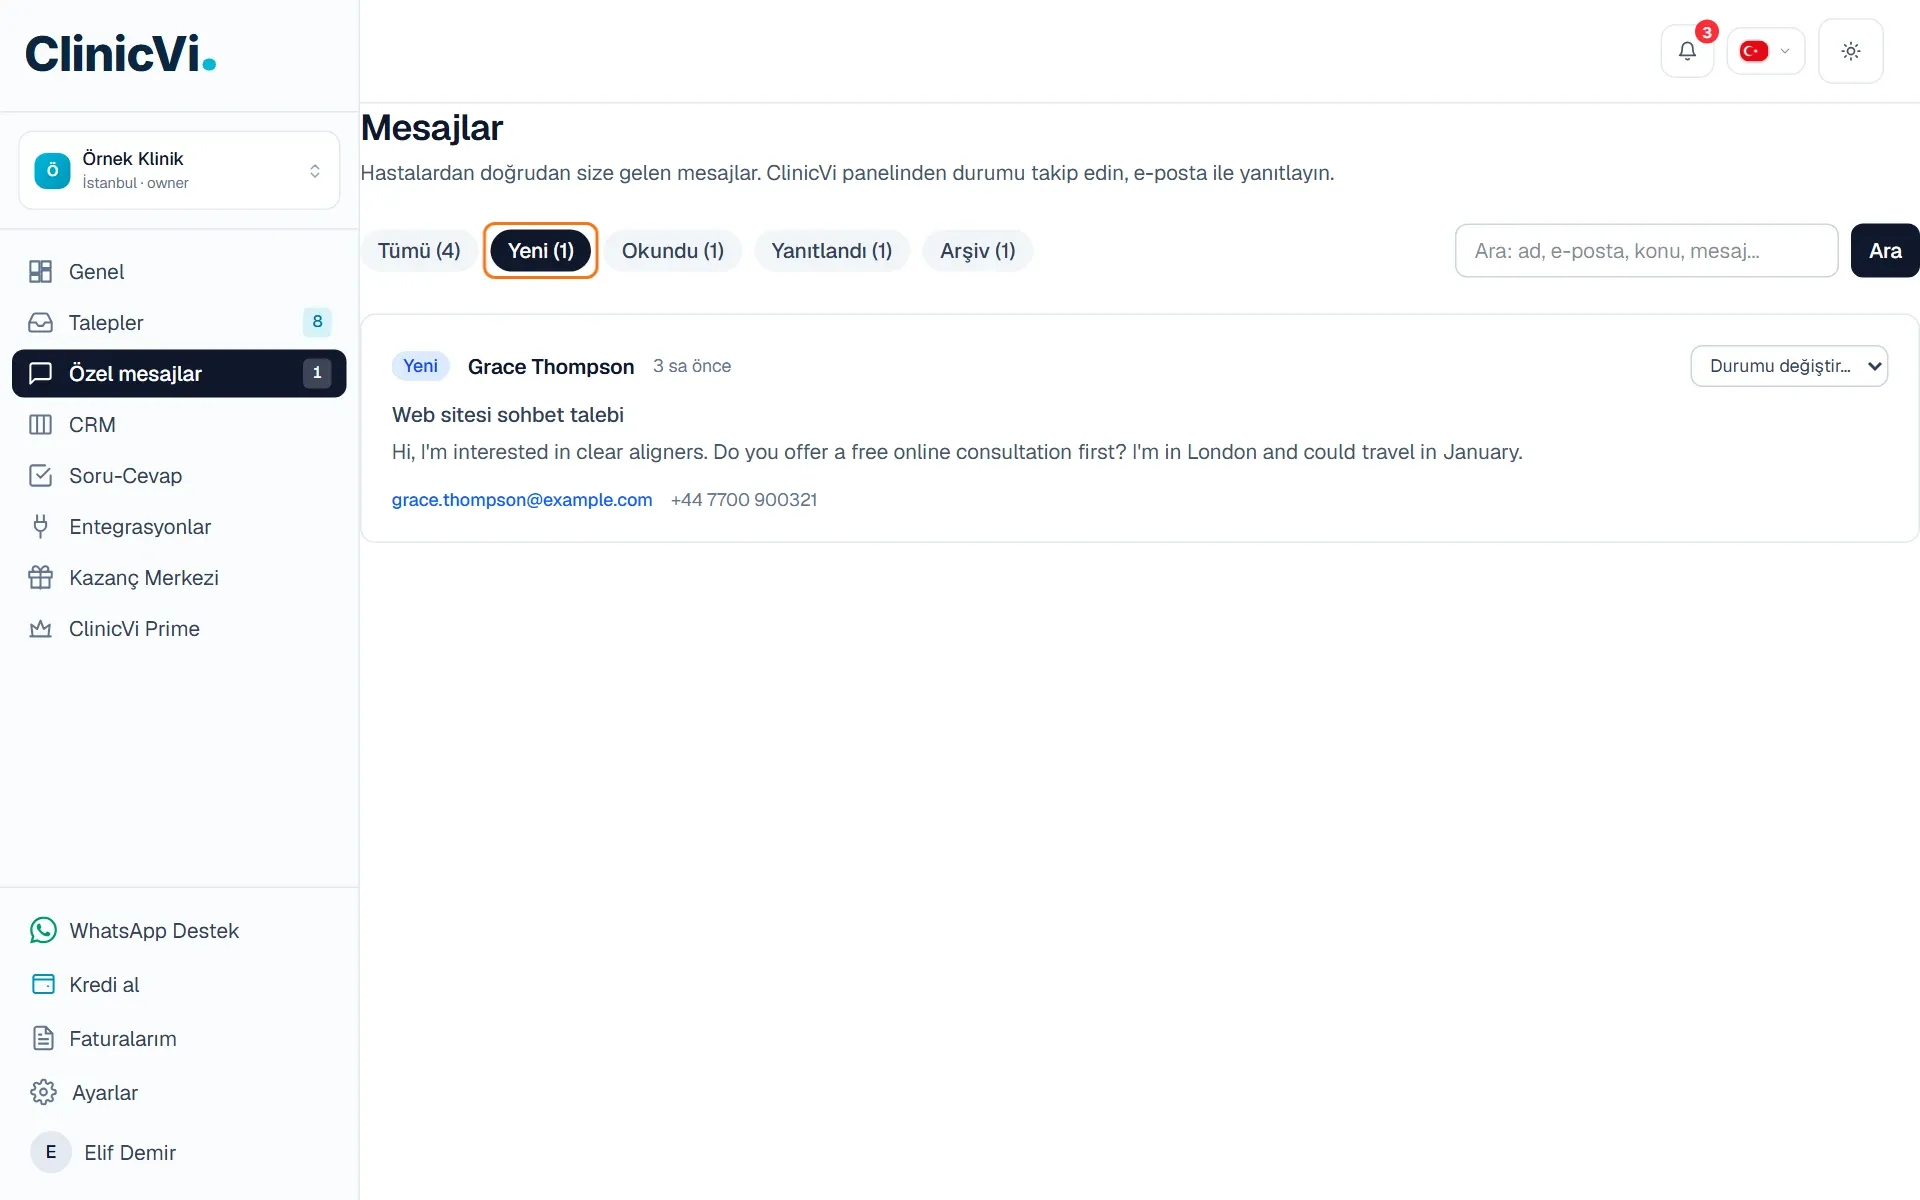Viewport: 1920px width, 1200px height.
Task: Click the Faturalarım document icon
Action: (x=43, y=1039)
